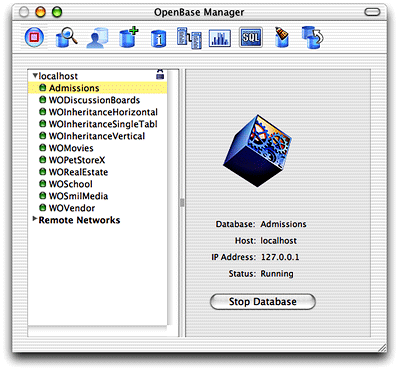Open the user management icon
Image resolution: width=401 pixels, height=371 pixels.
pos(97,38)
